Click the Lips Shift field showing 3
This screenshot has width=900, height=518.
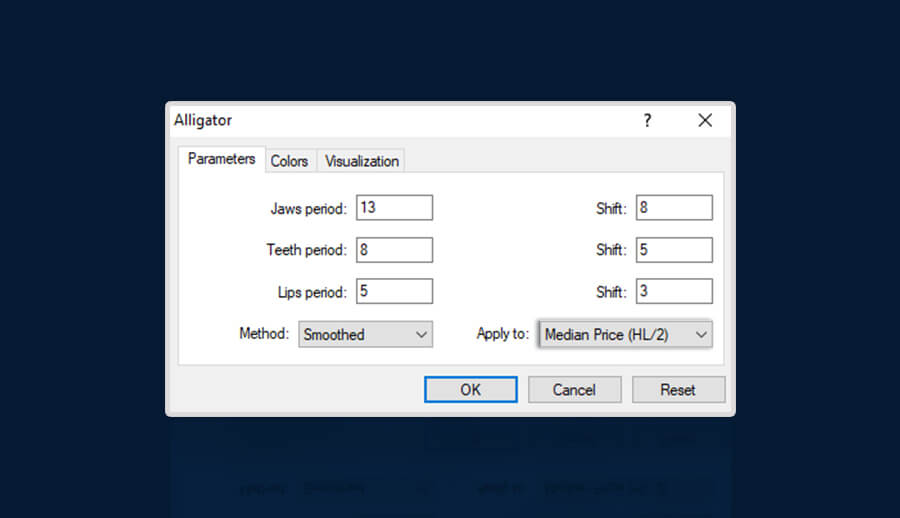(673, 292)
